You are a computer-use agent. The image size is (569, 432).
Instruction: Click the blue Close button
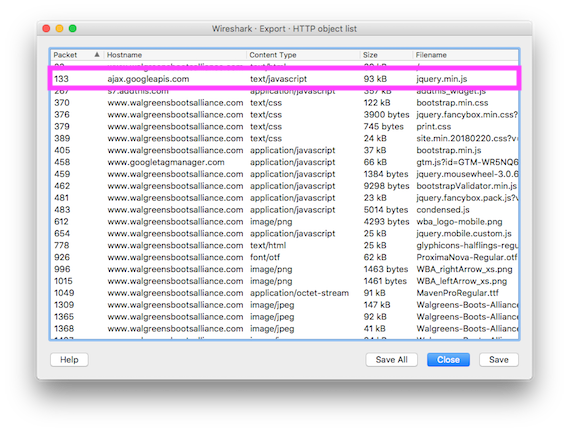point(448,359)
